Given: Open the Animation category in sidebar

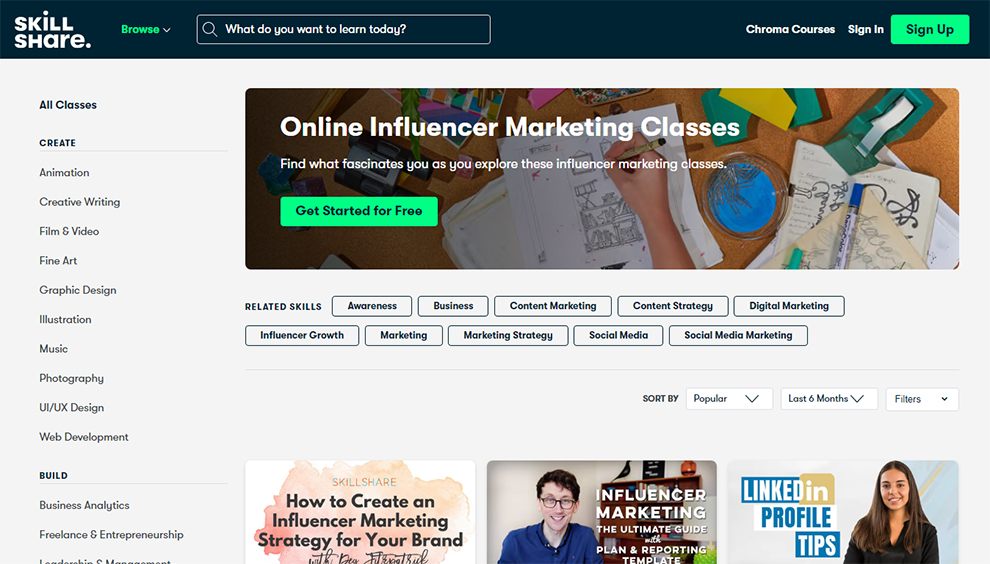Looking at the screenshot, I should (64, 172).
